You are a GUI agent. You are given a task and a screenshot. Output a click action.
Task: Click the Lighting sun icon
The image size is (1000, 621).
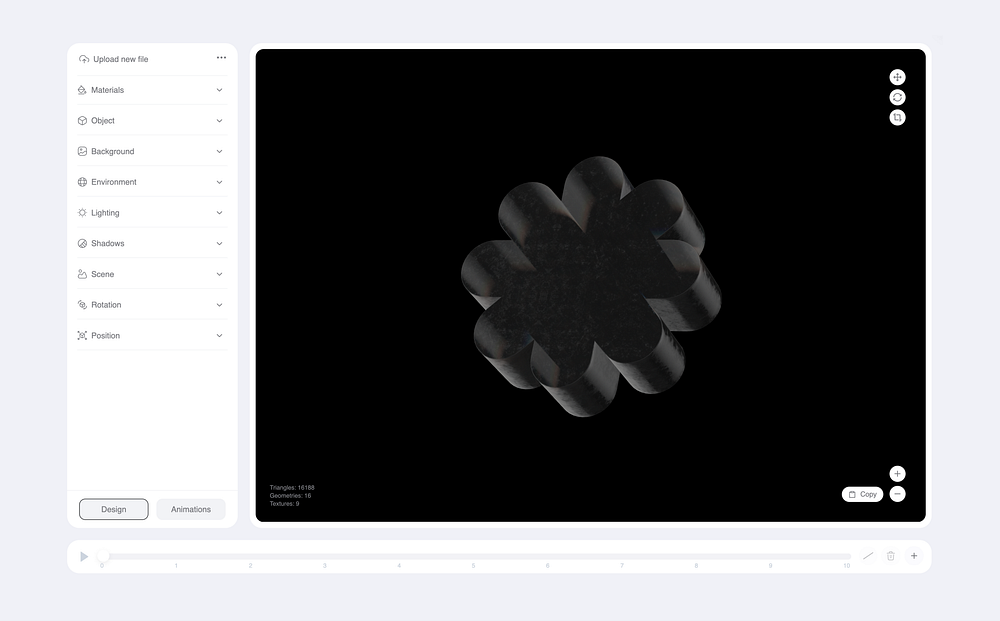(82, 212)
